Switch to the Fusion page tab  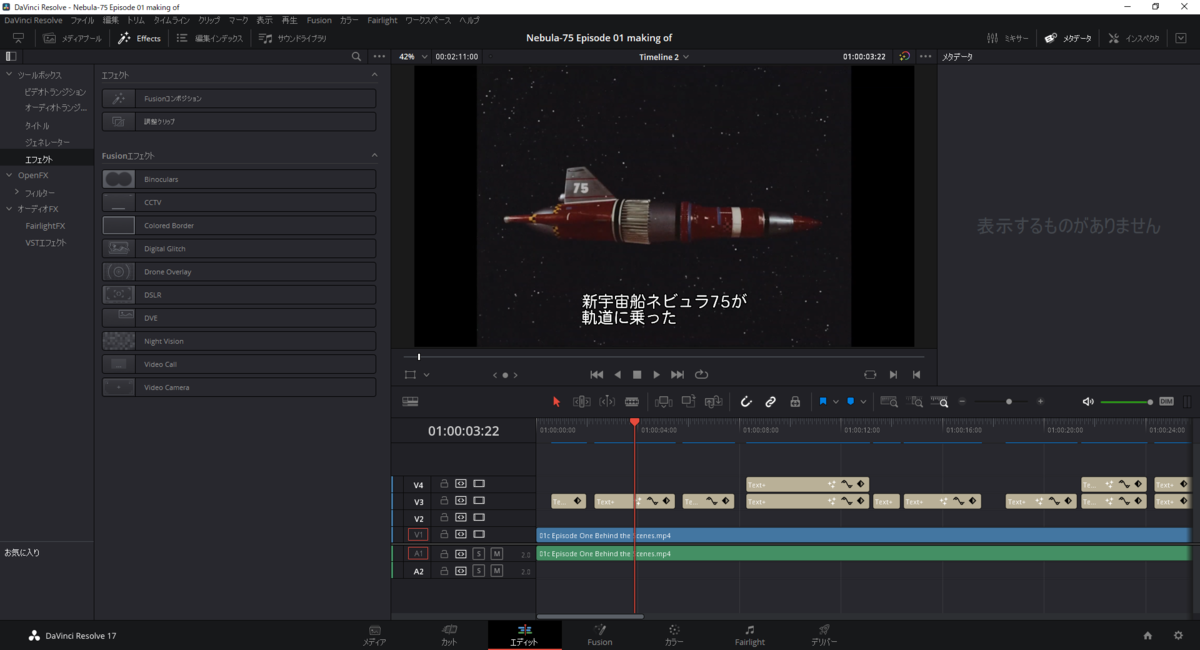tap(600, 635)
